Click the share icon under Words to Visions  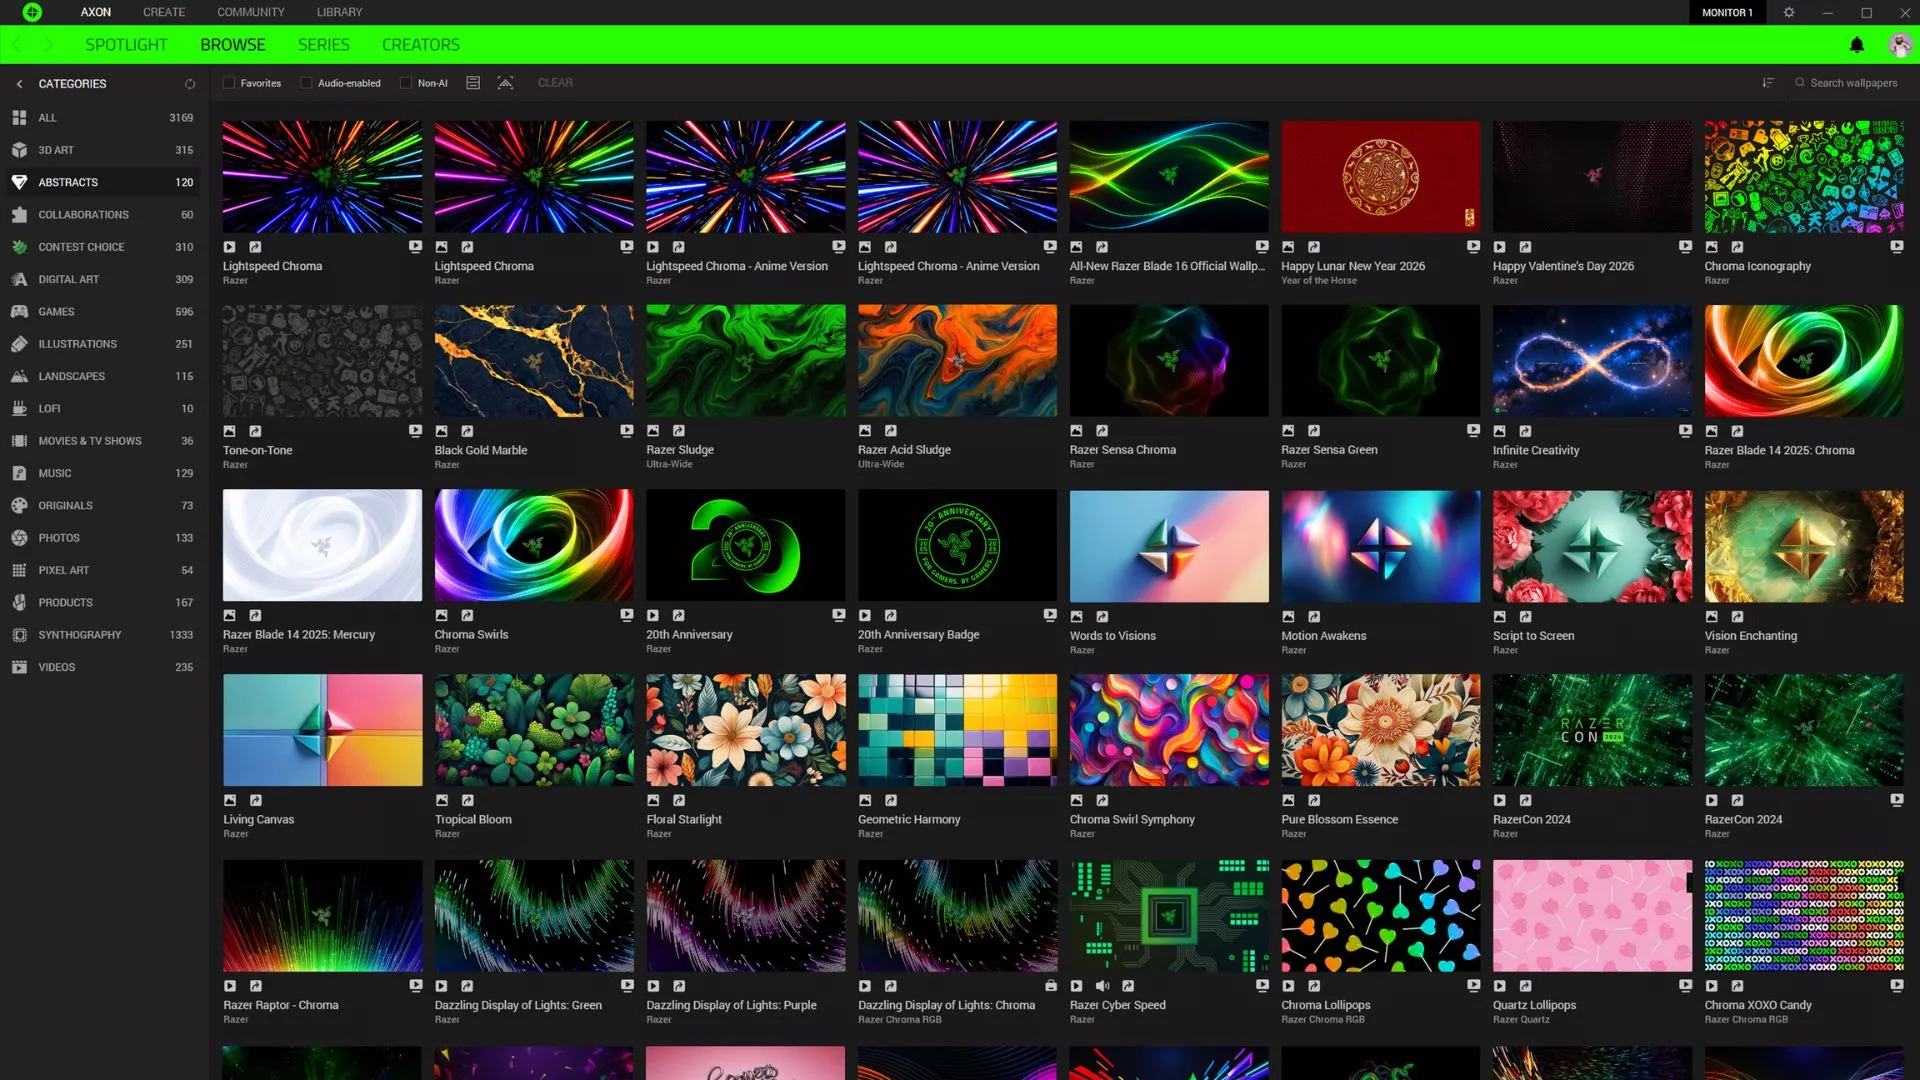tap(1102, 617)
